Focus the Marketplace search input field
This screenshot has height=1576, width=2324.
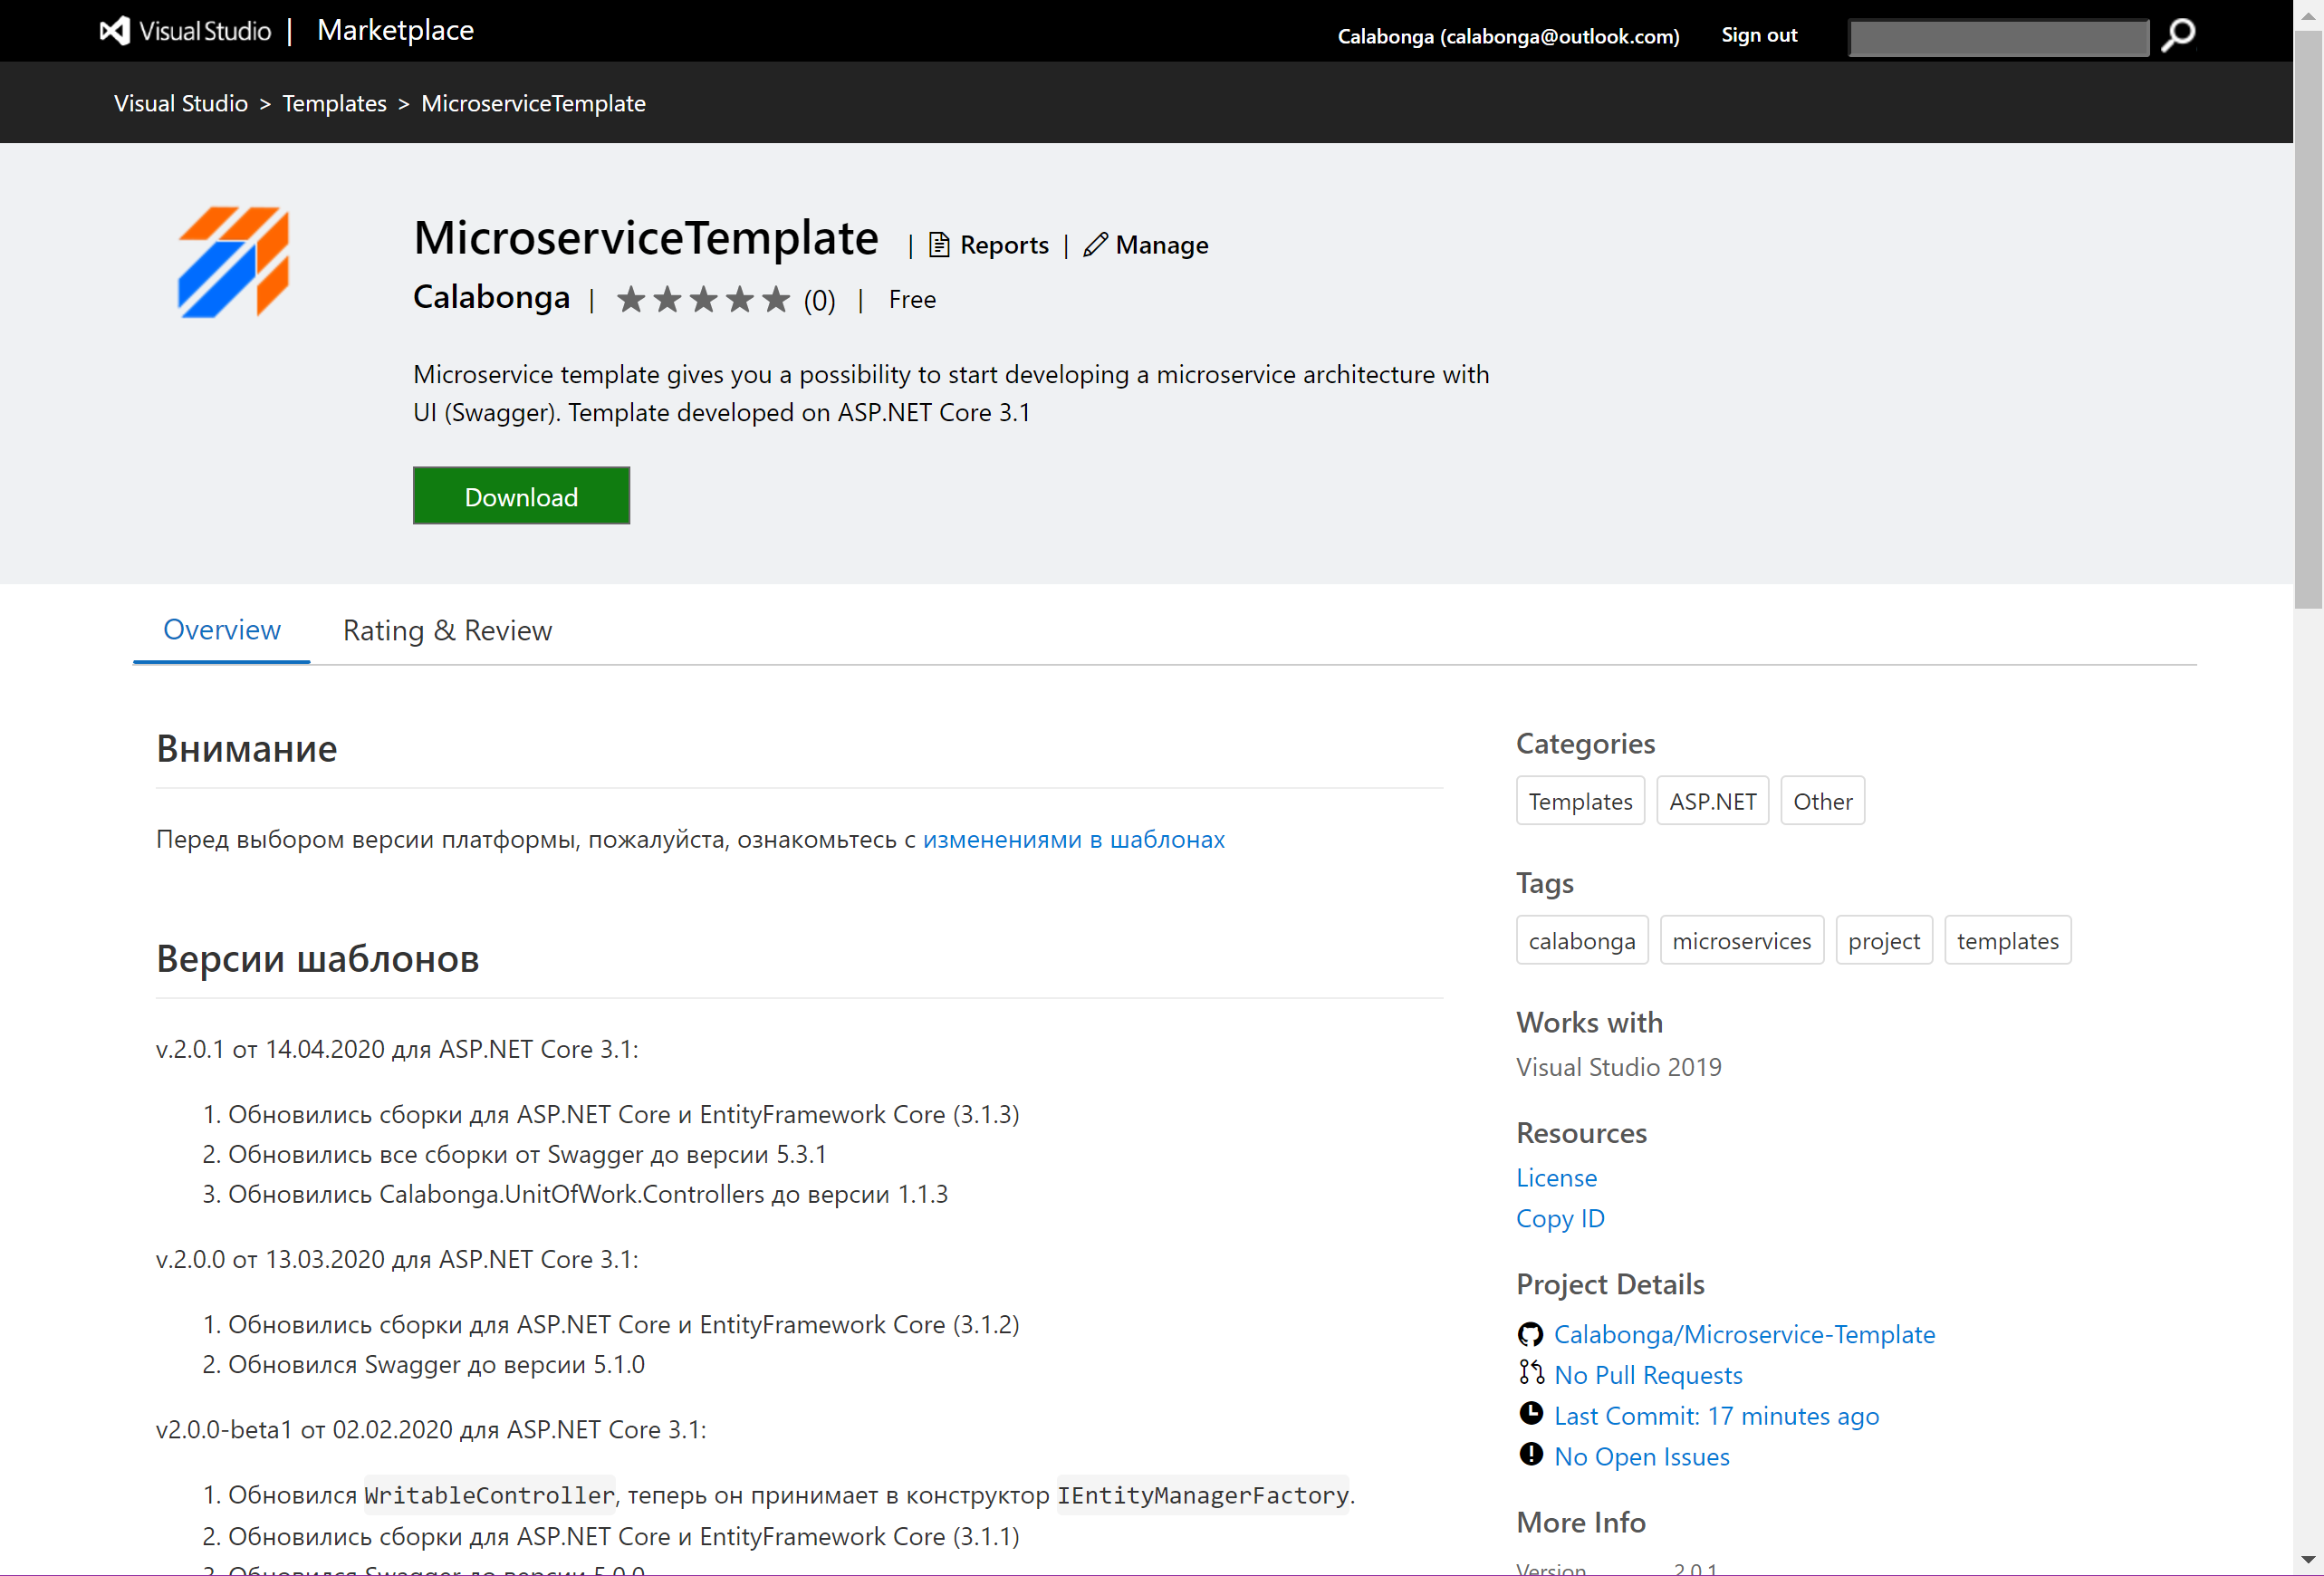tap(1997, 37)
